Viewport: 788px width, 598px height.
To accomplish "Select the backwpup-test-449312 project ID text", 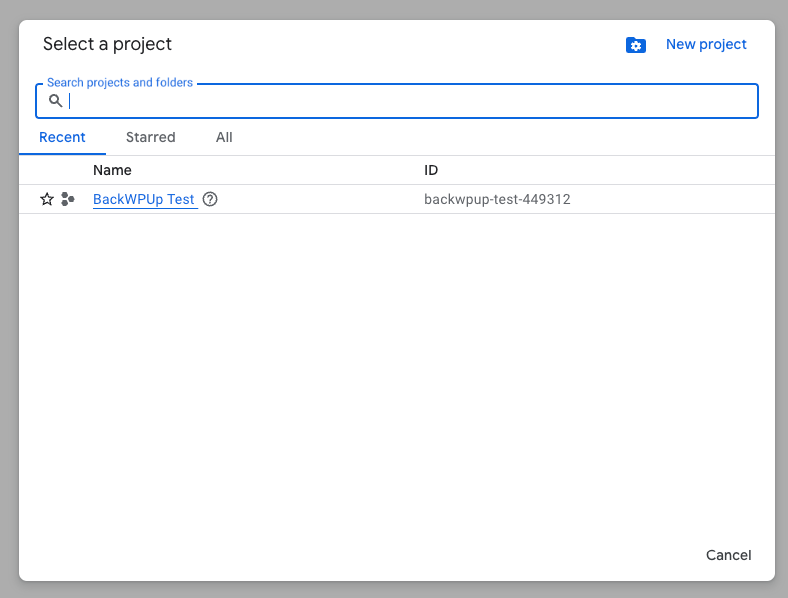I will coord(497,199).
